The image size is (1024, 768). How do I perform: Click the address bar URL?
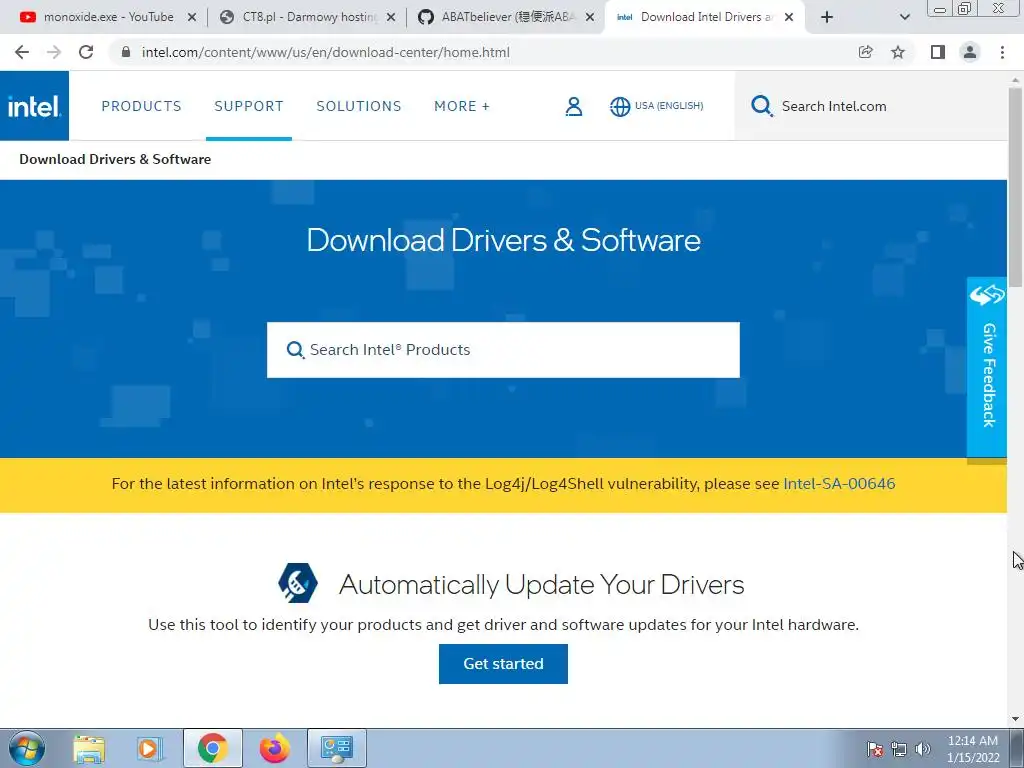325,52
